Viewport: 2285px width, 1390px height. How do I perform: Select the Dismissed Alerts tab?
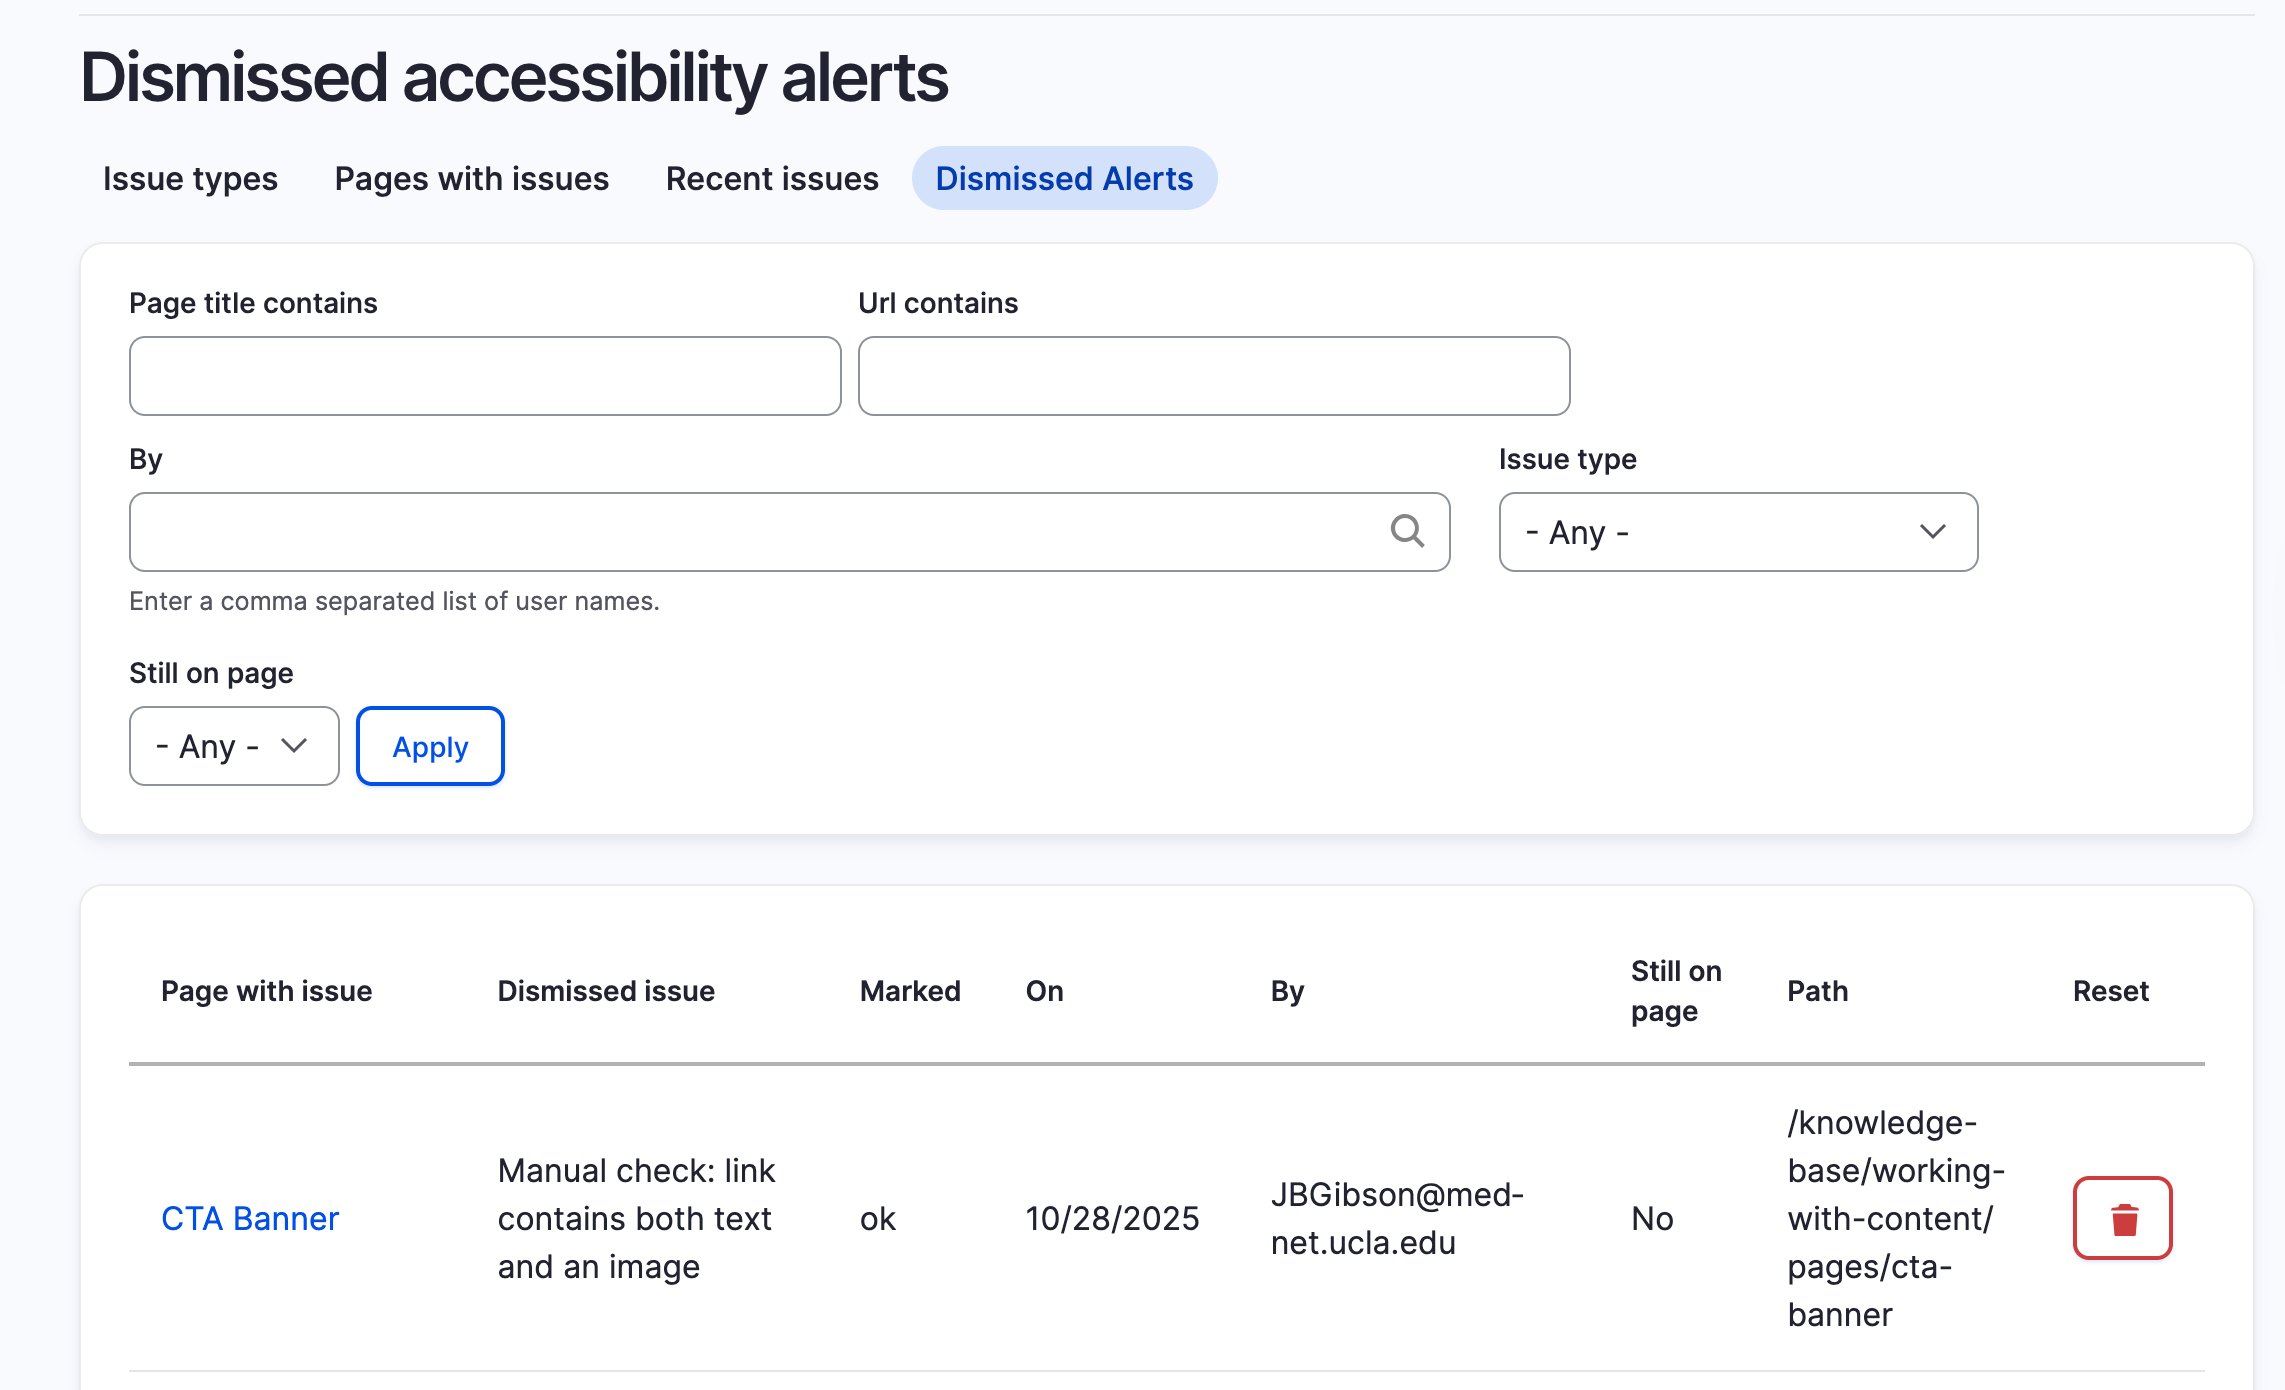click(1064, 179)
